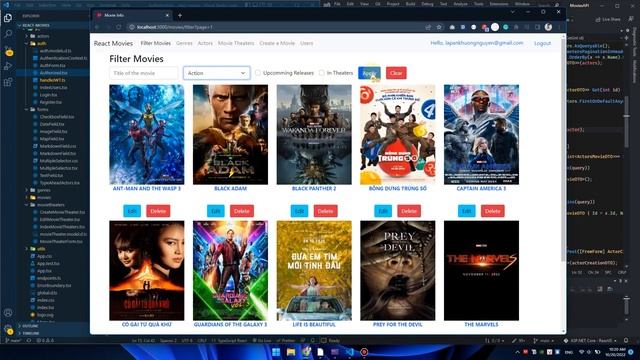The height and width of the screenshot is (360, 640).
Task: Open Visual Studio from the taskbar
Action: click(335, 352)
